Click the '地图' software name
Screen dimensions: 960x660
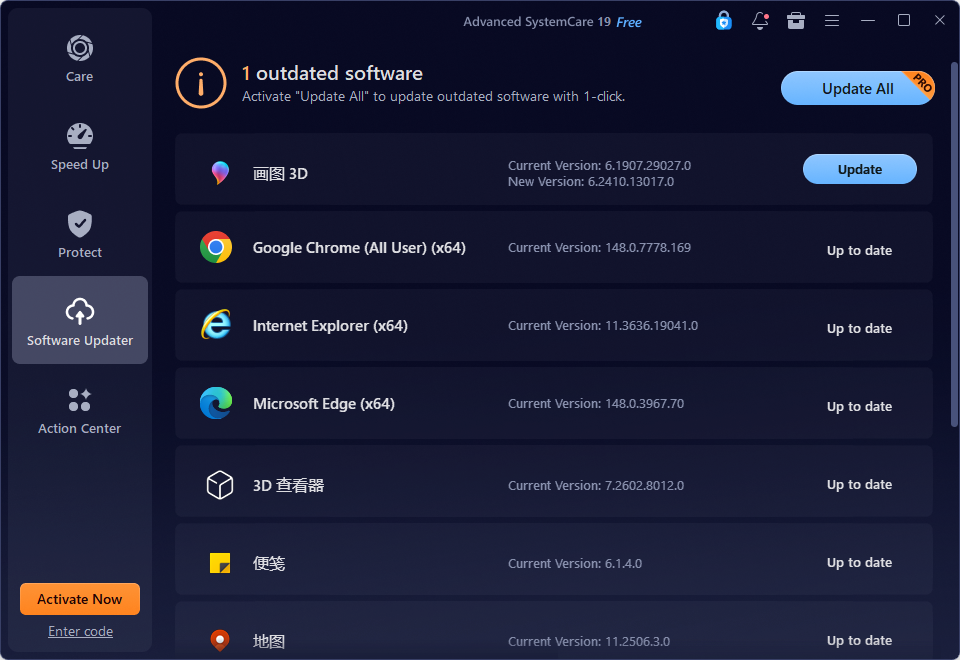coord(269,641)
